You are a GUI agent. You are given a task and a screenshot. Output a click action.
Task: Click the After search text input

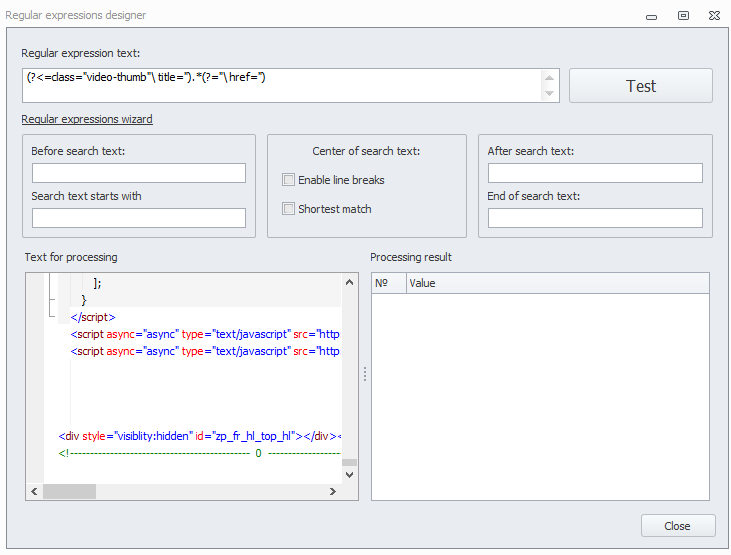595,173
